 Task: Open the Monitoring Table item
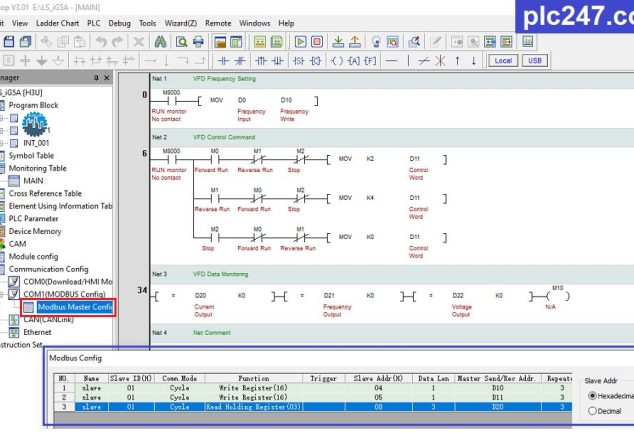point(38,168)
